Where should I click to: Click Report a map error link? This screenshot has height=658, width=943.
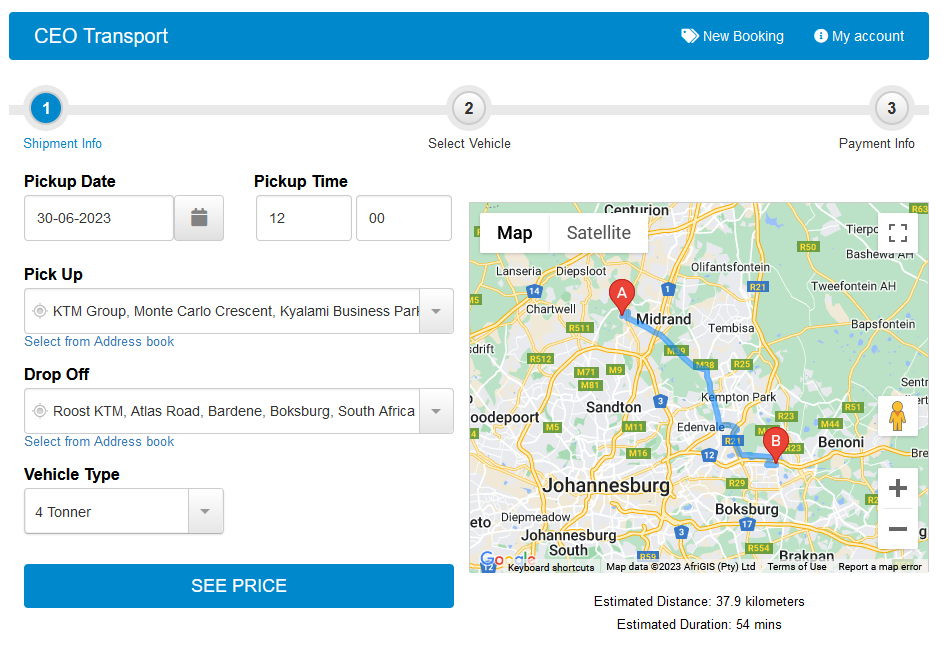click(880, 567)
